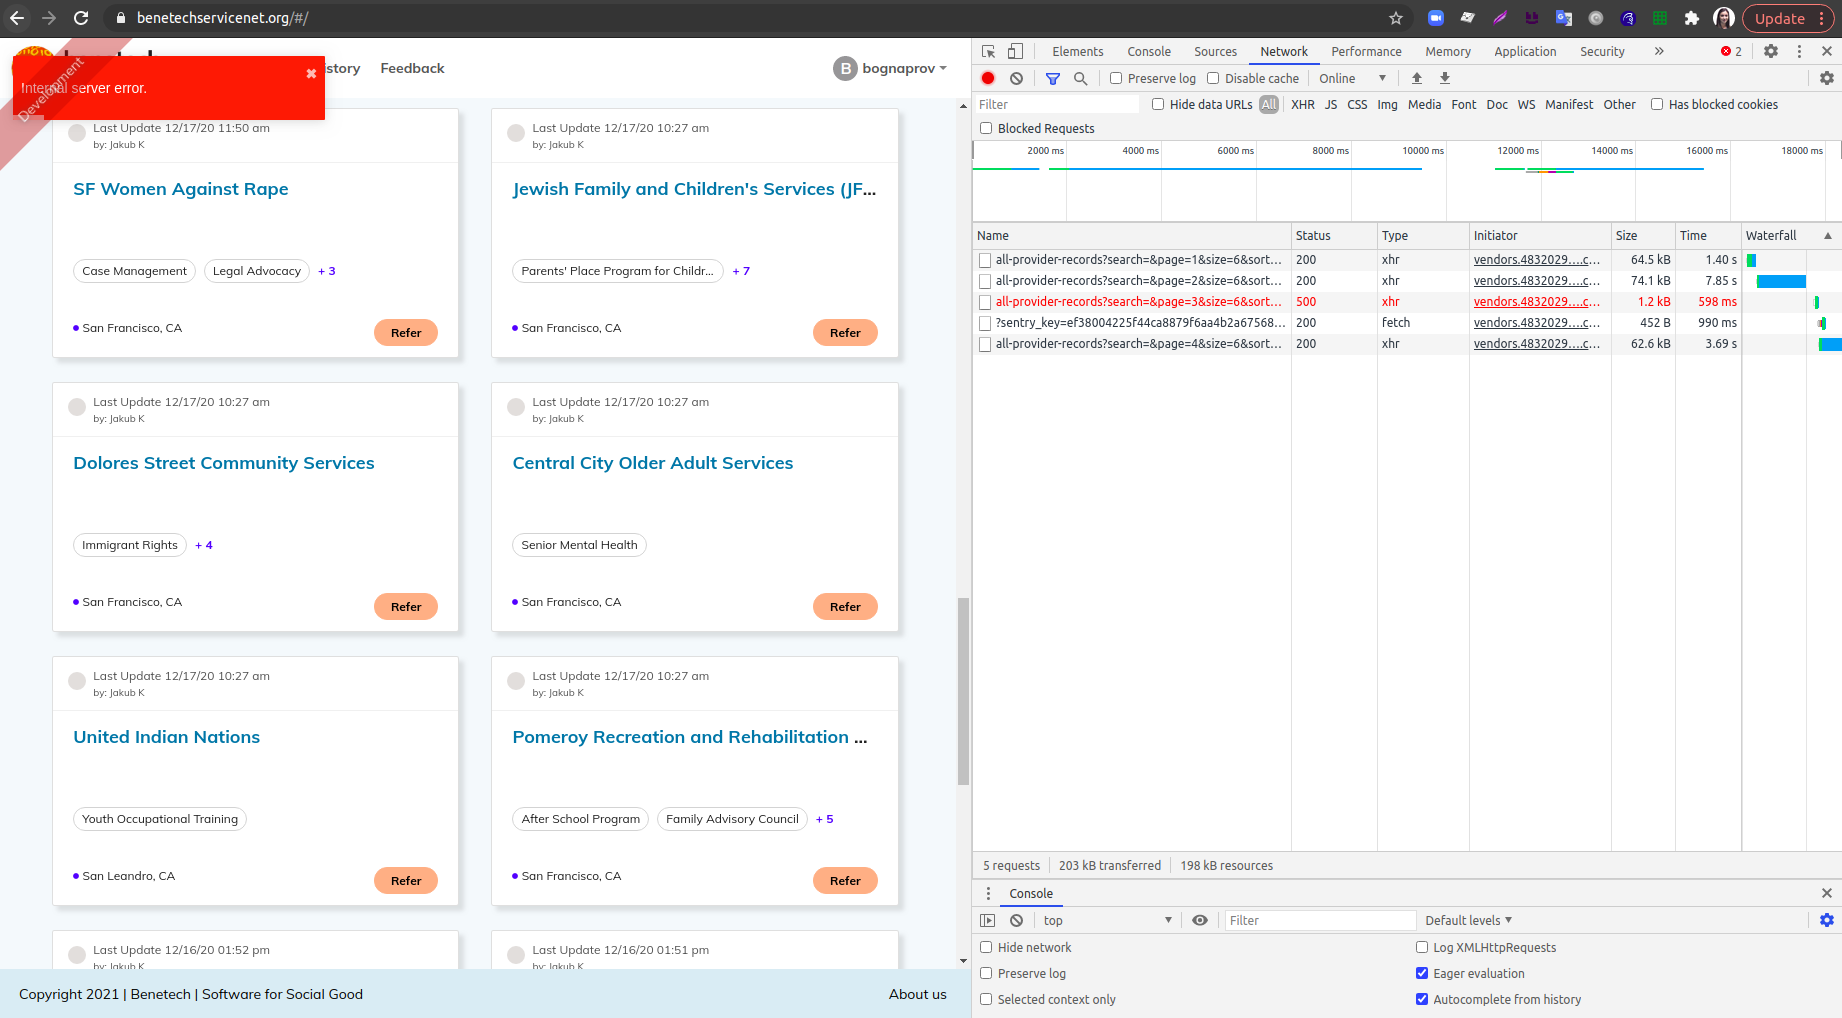
Task: Enable Preserve log in Network panel
Action: pyautogui.click(x=1116, y=78)
